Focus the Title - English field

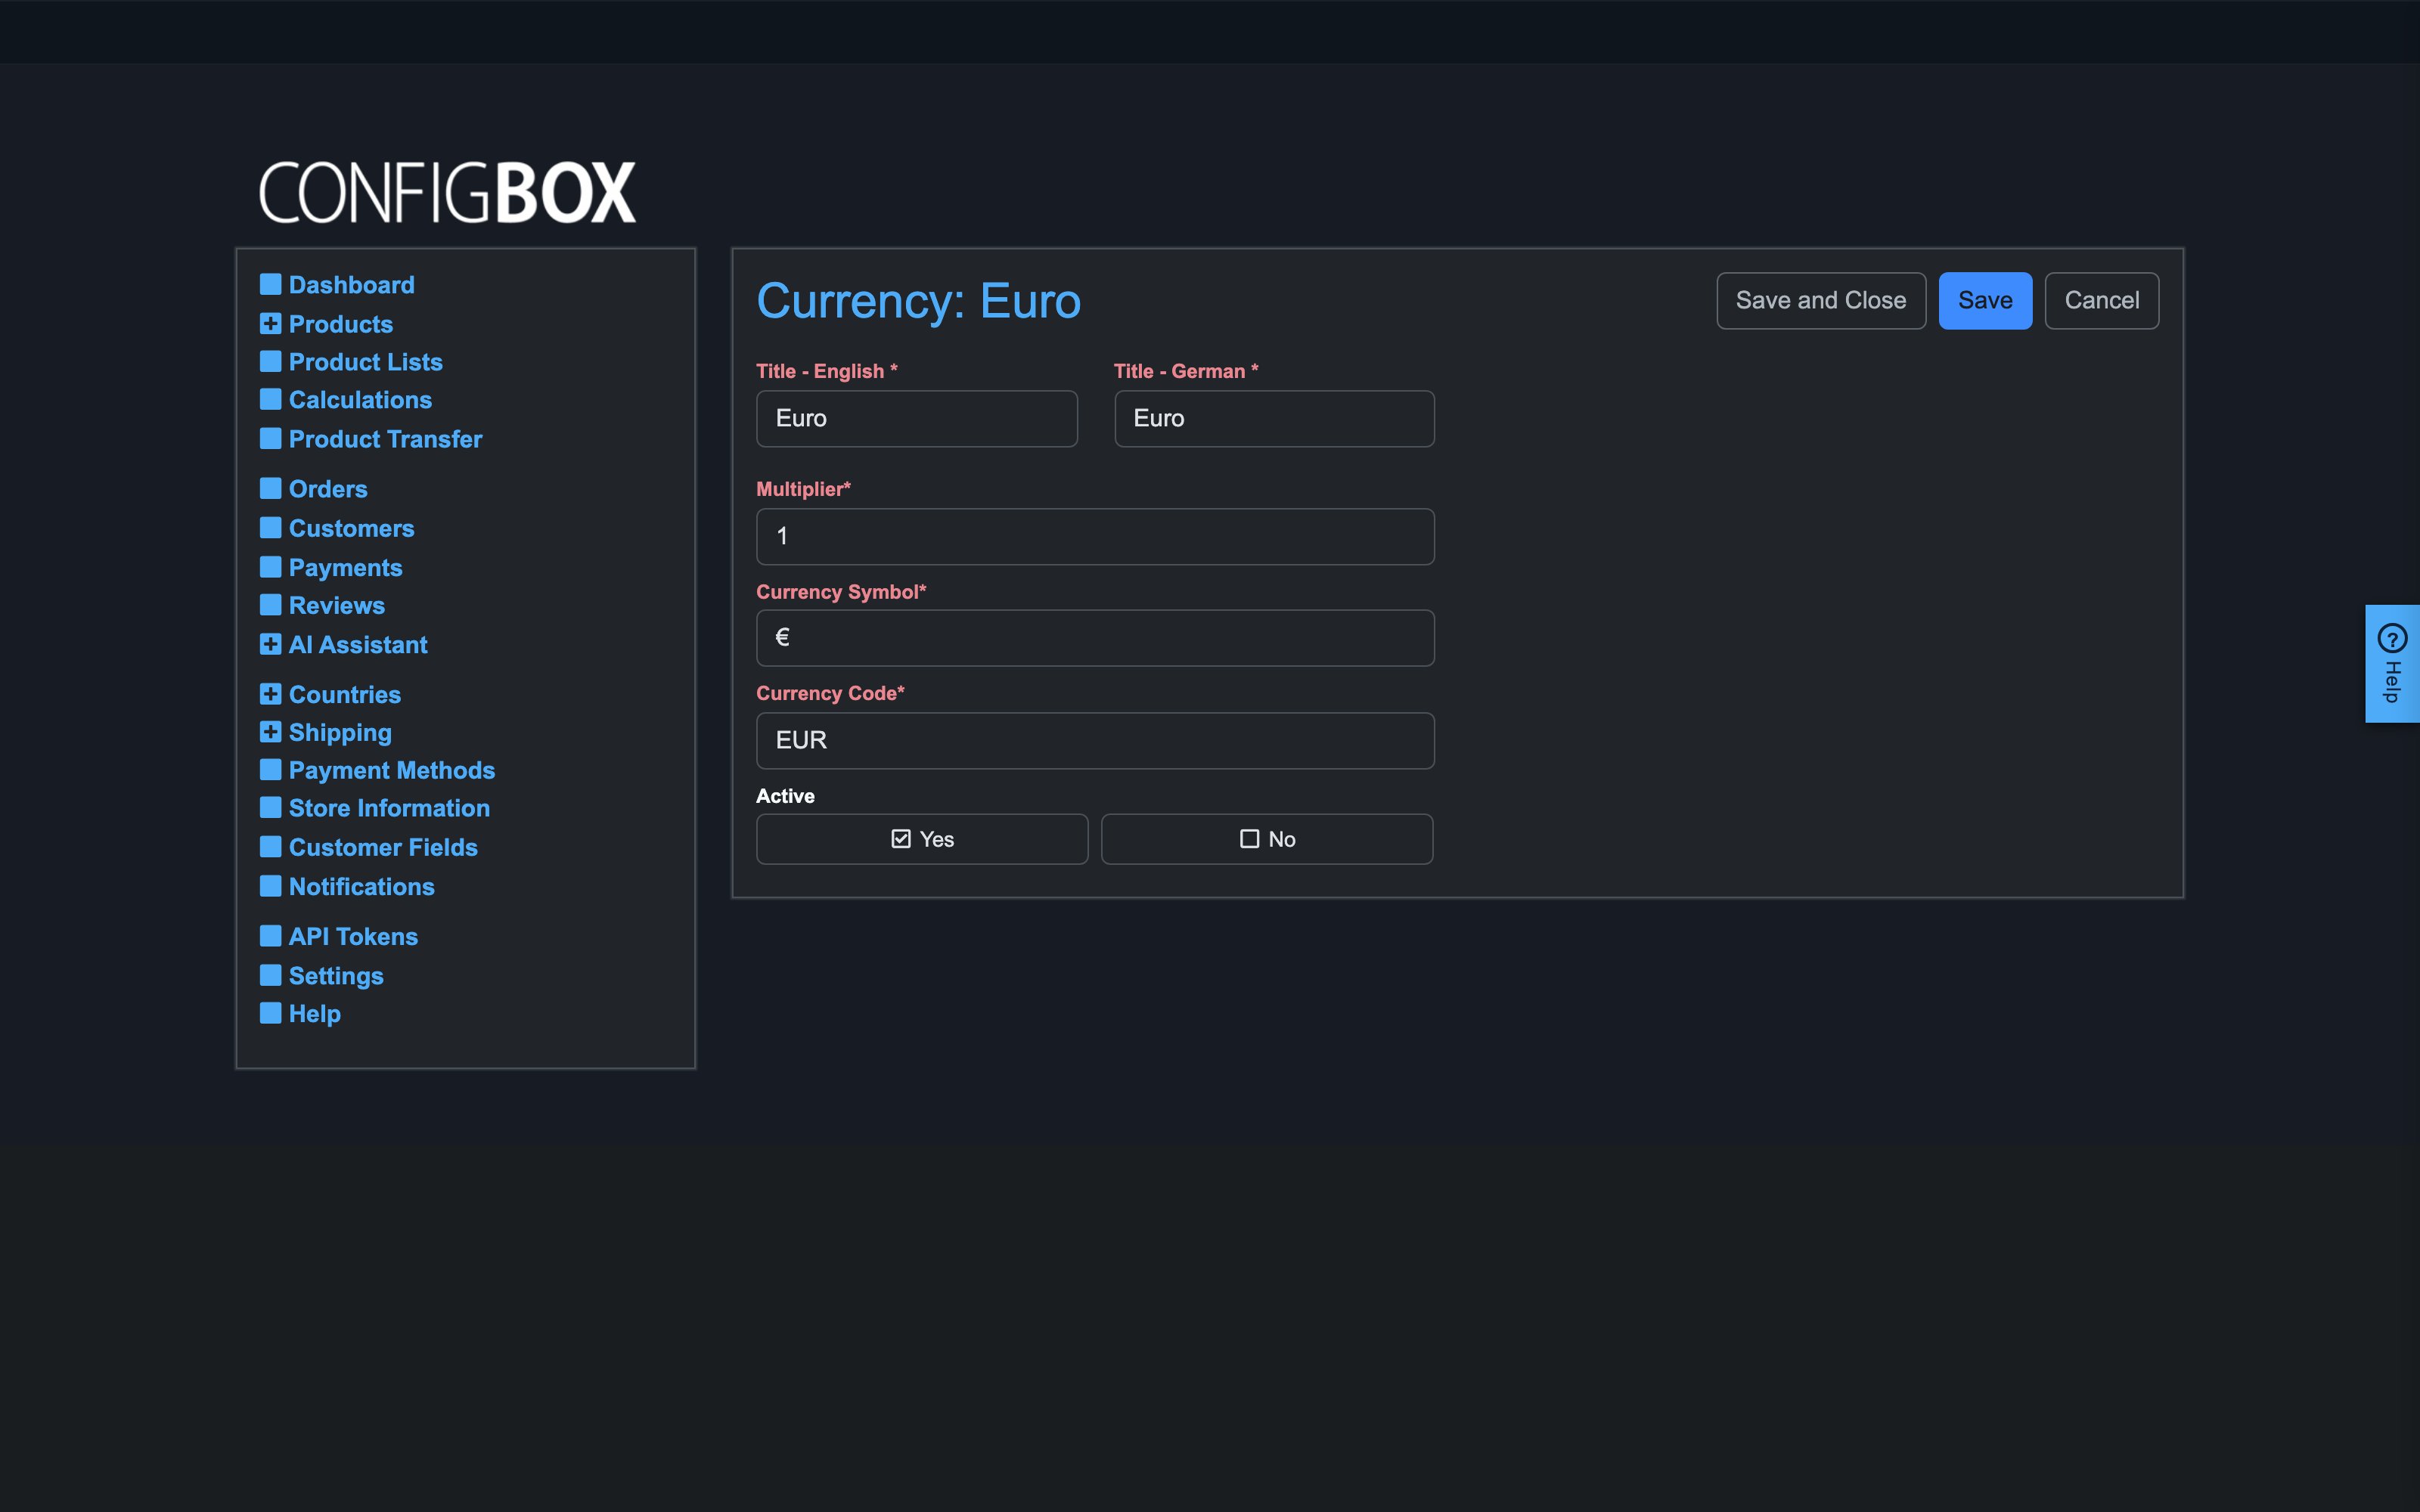[x=917, y=419]
